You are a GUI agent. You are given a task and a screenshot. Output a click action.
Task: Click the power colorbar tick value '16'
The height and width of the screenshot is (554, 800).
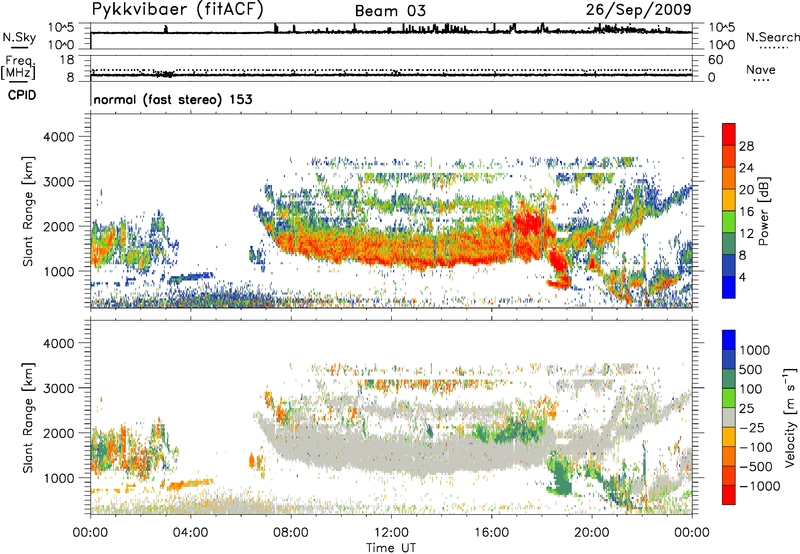click(746, 212)
